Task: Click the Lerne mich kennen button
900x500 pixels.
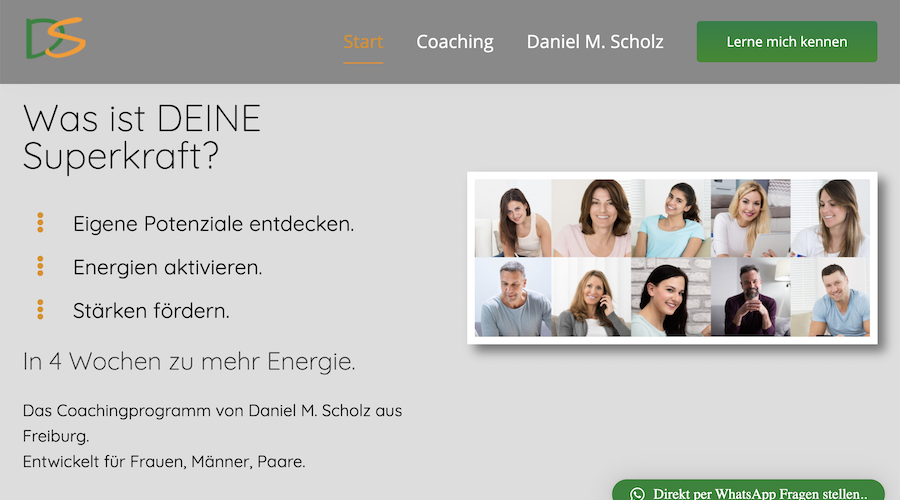Action: pos(787,42)
